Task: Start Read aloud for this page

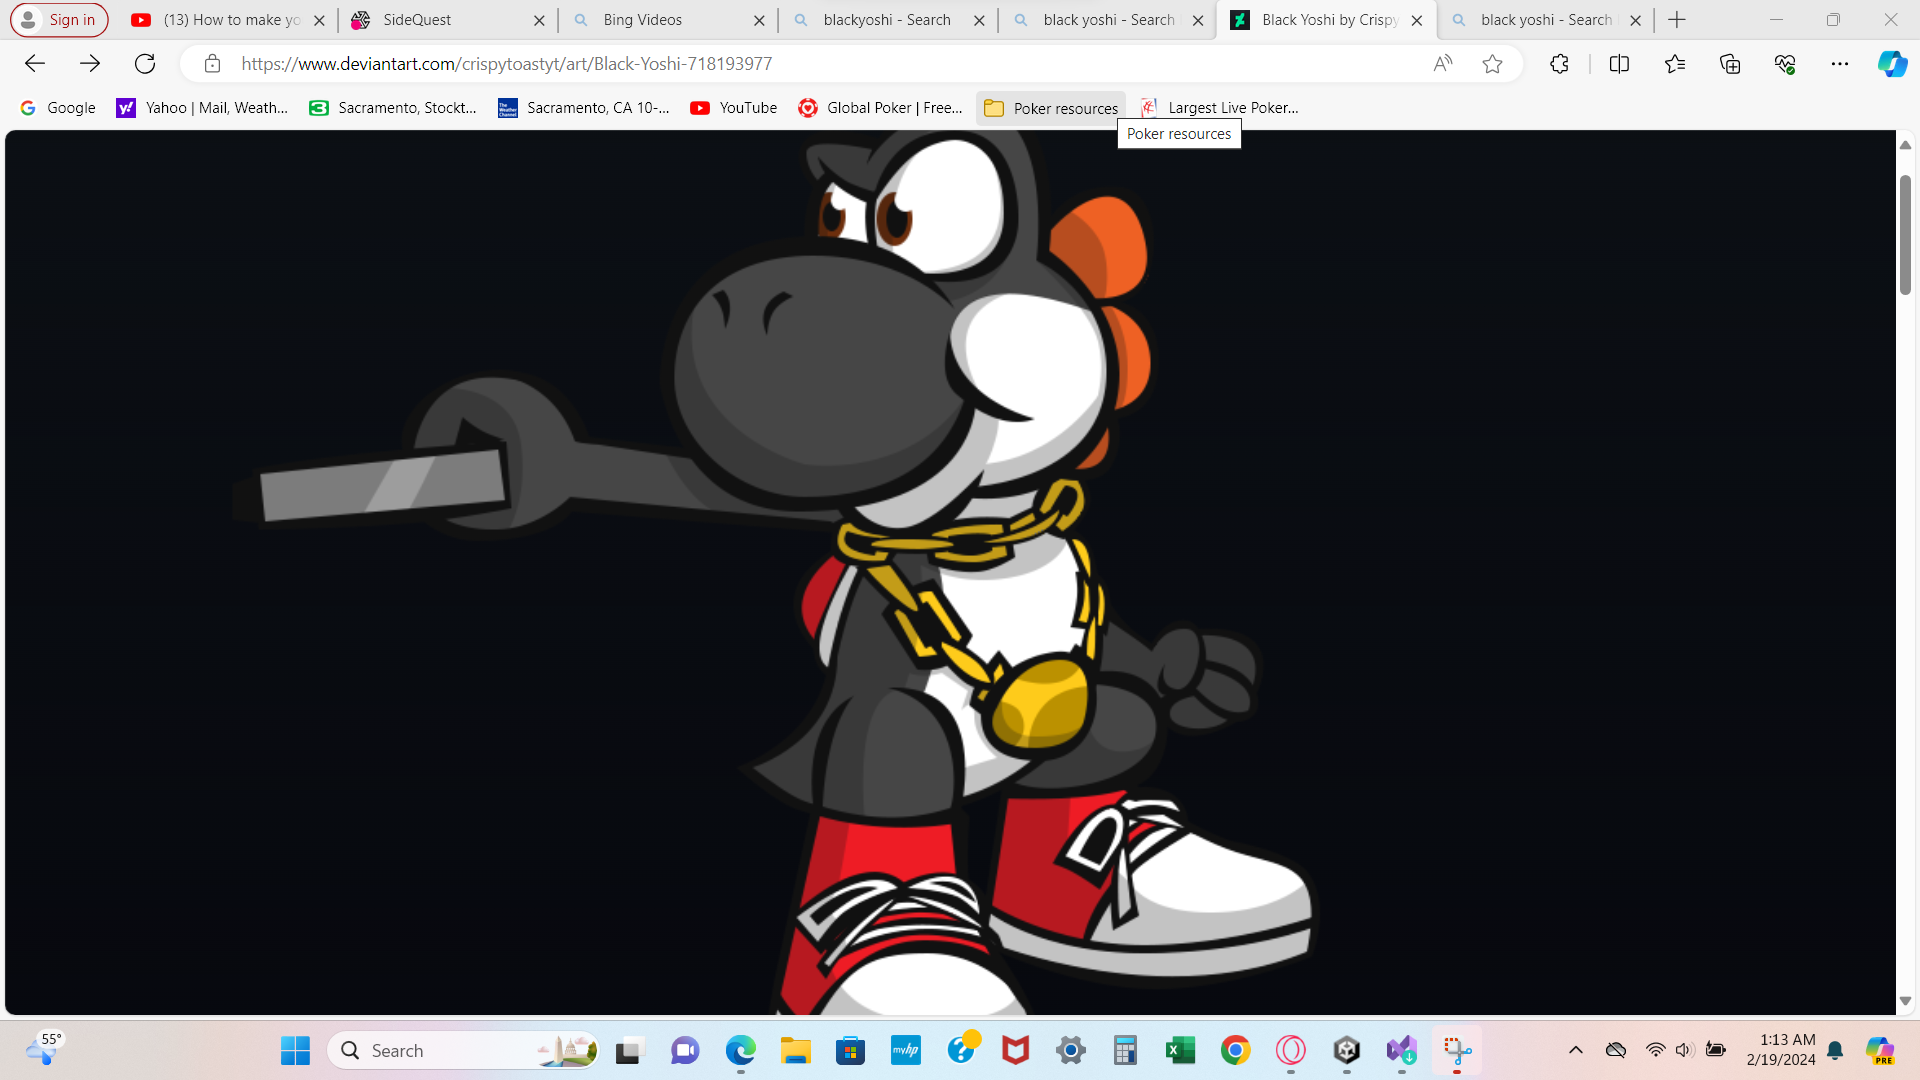Action: click(1443, 63)
